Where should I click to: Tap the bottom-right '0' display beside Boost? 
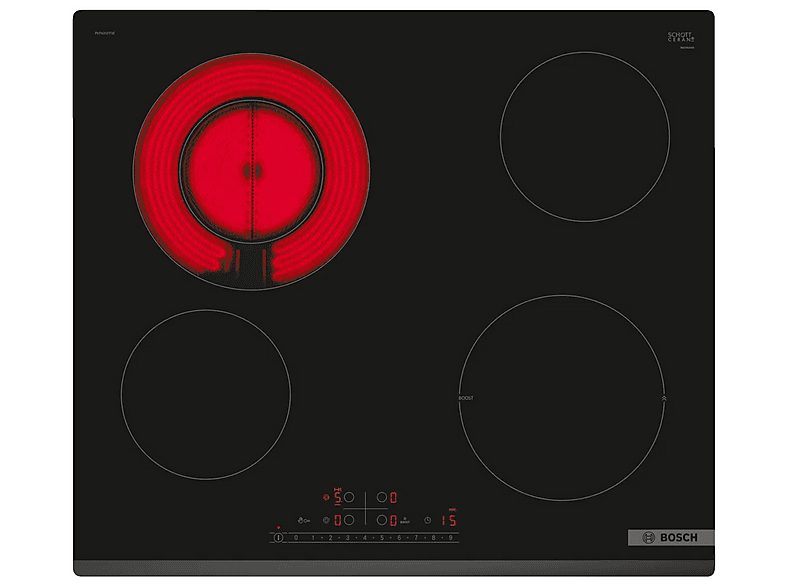point(394,520)
